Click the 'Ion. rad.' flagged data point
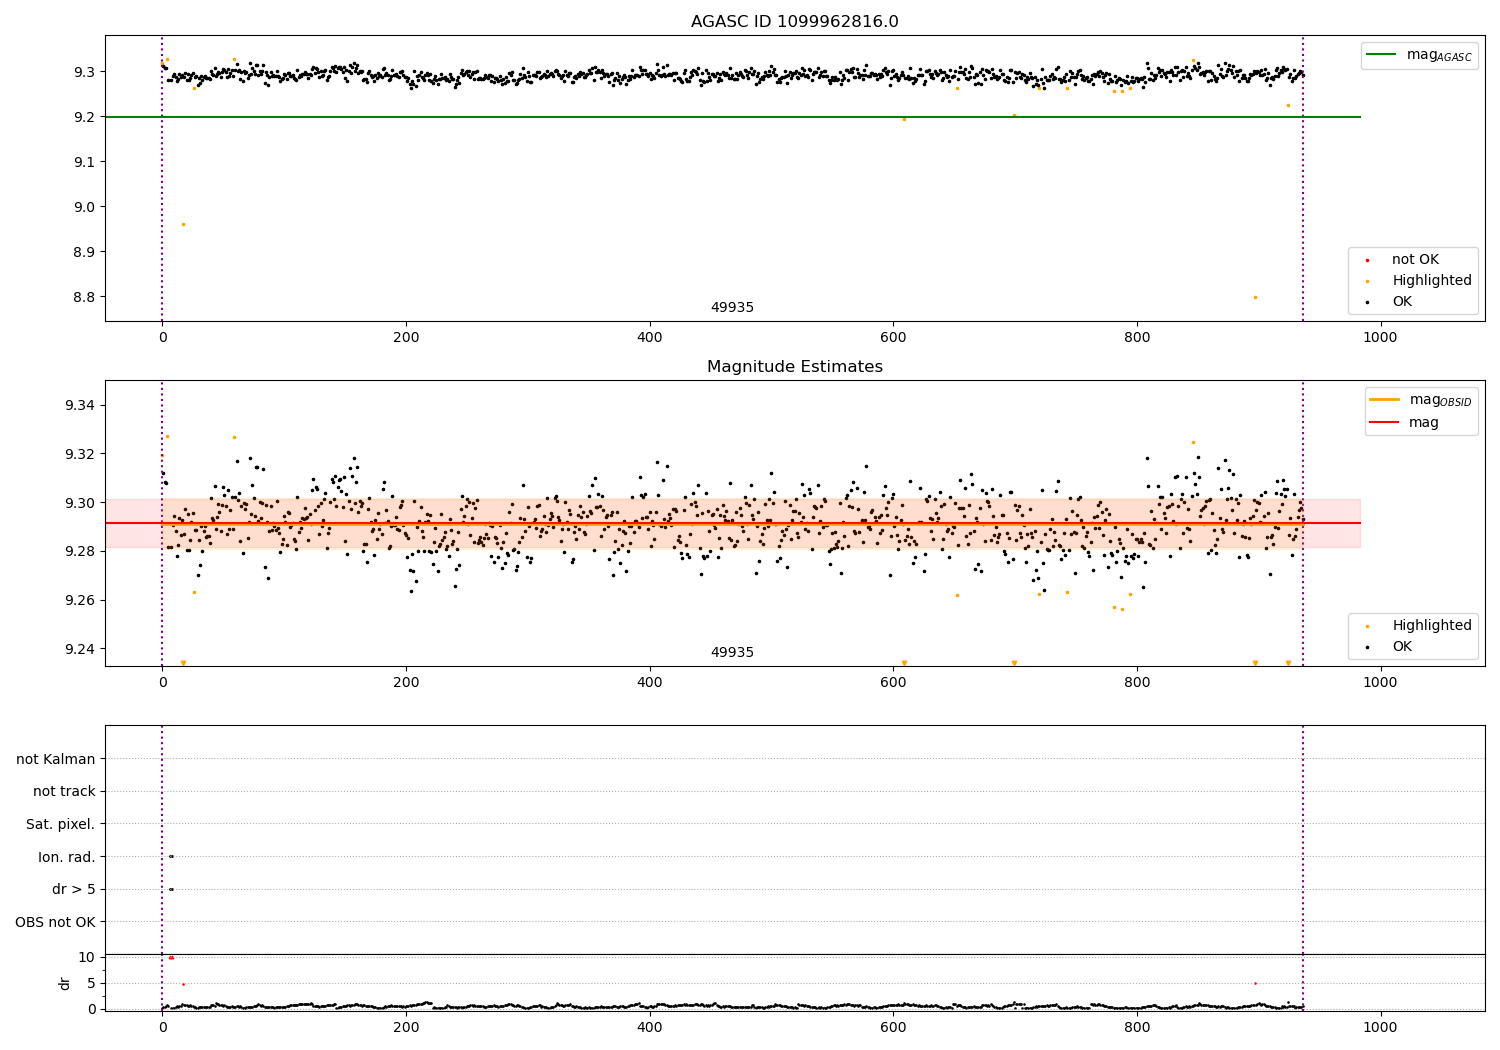This screenshot has width=1500, height=1050. coord(171,856)
